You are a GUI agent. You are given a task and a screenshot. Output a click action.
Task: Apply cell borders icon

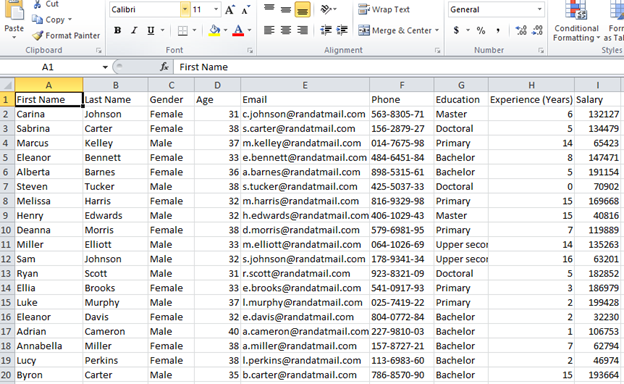[183, 30]
